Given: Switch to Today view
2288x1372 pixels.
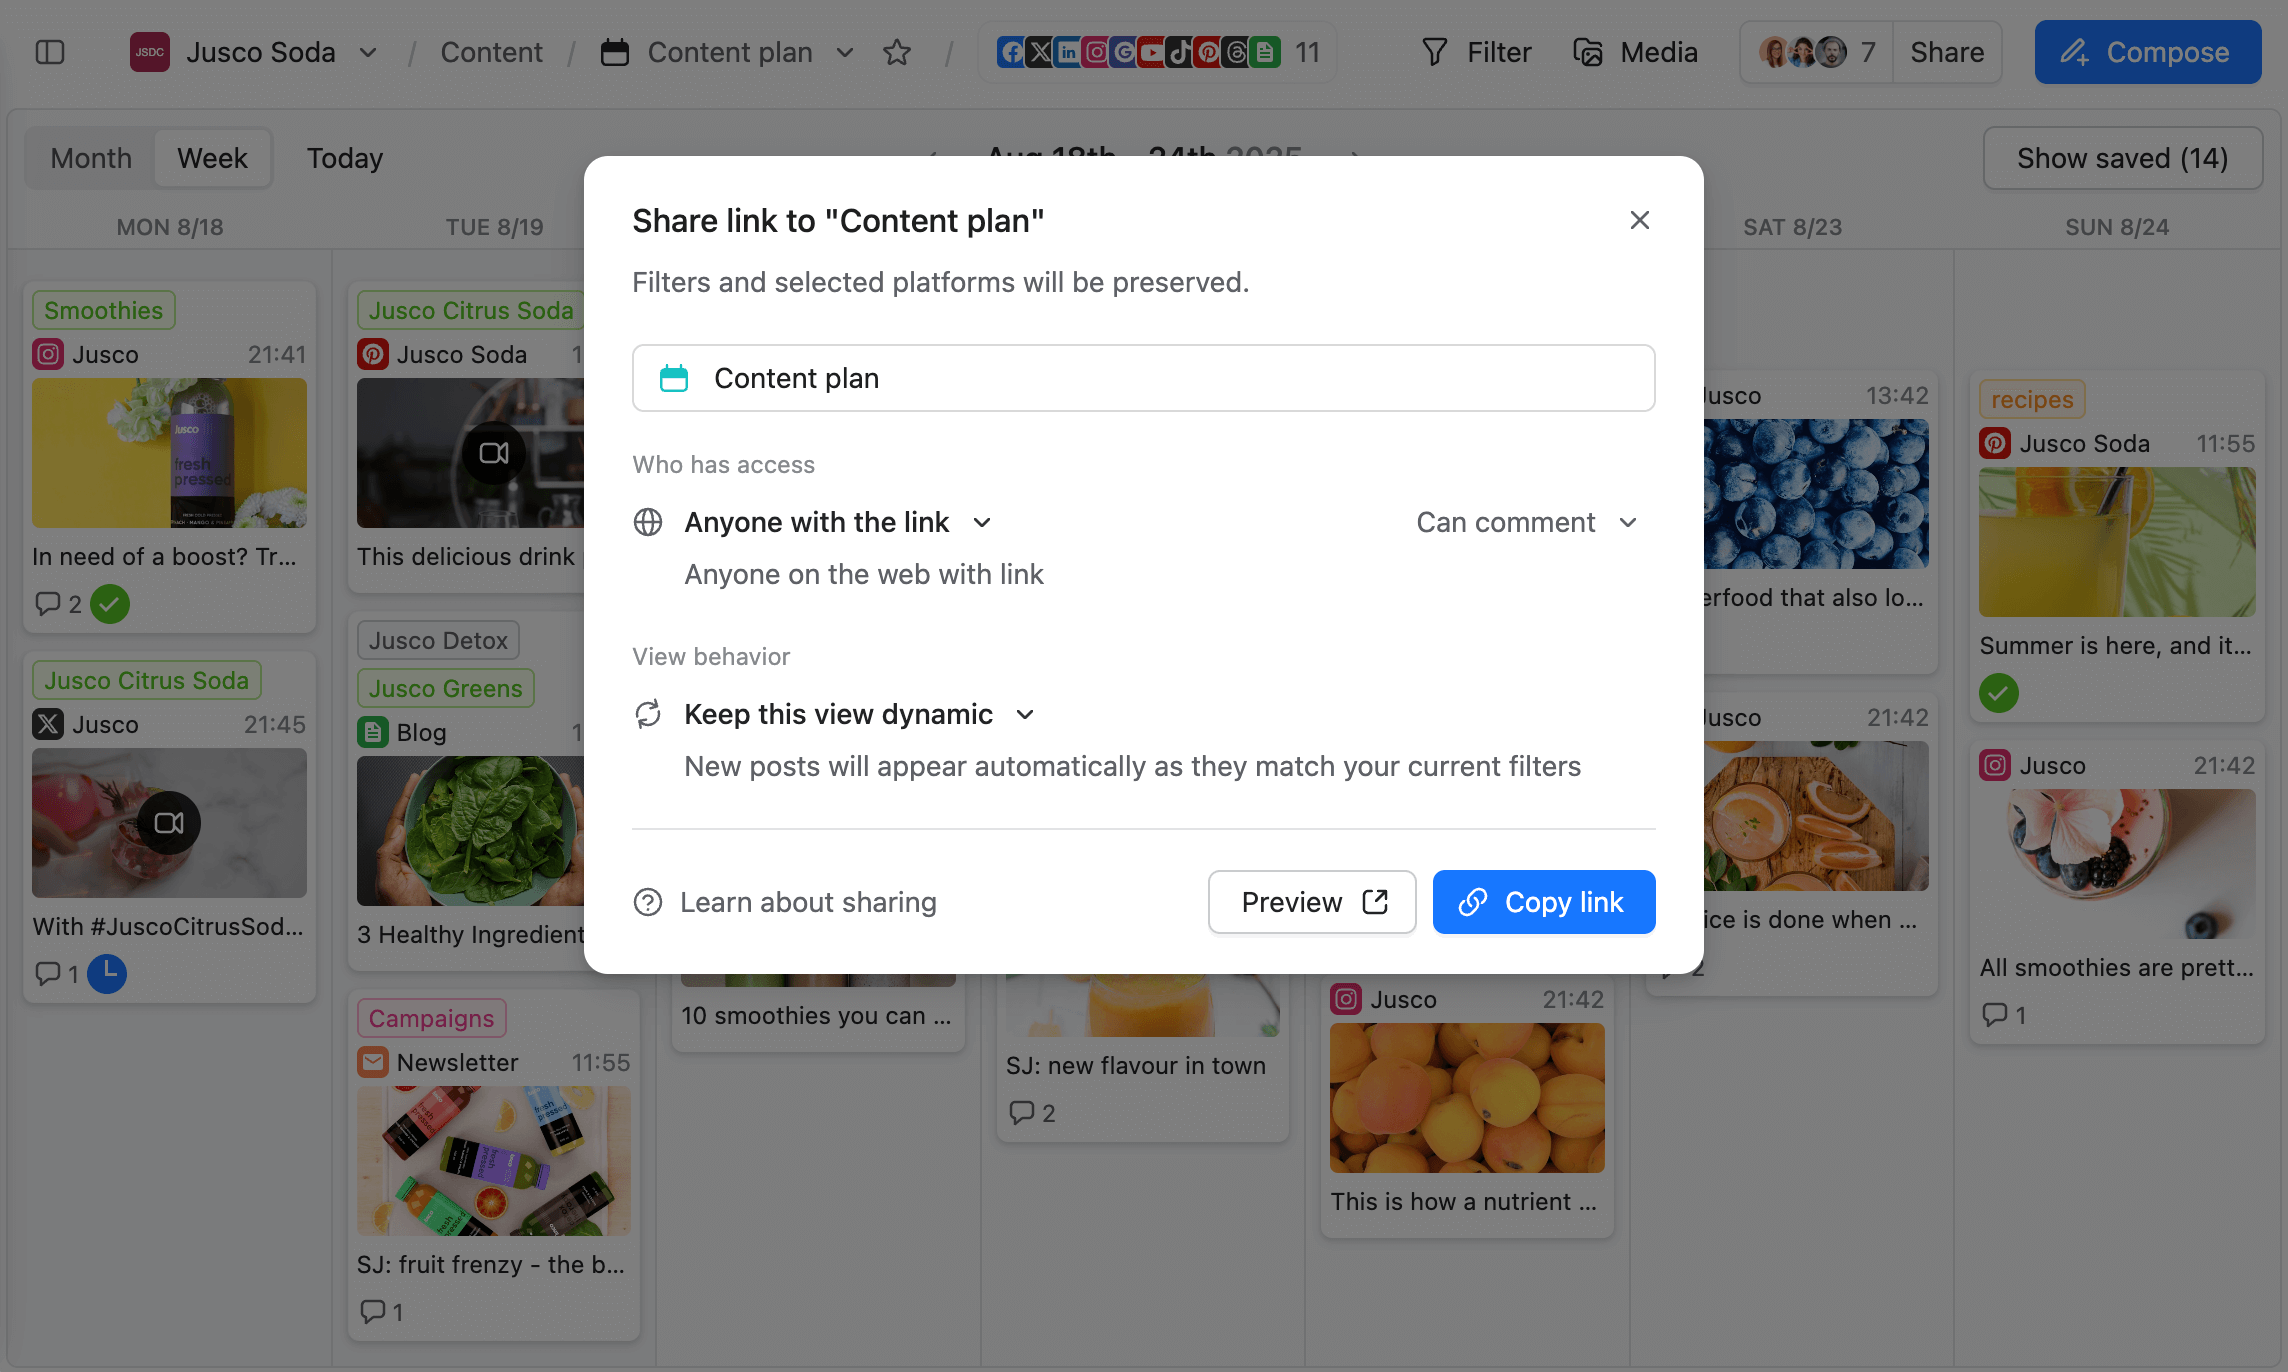Looking at the screenshot, I should 343,158.
